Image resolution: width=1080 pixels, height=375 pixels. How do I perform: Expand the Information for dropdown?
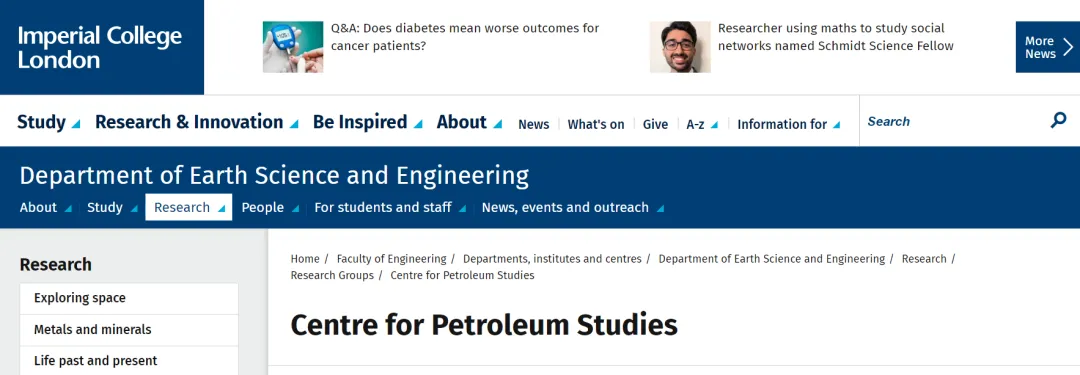[x=789, y=124]
